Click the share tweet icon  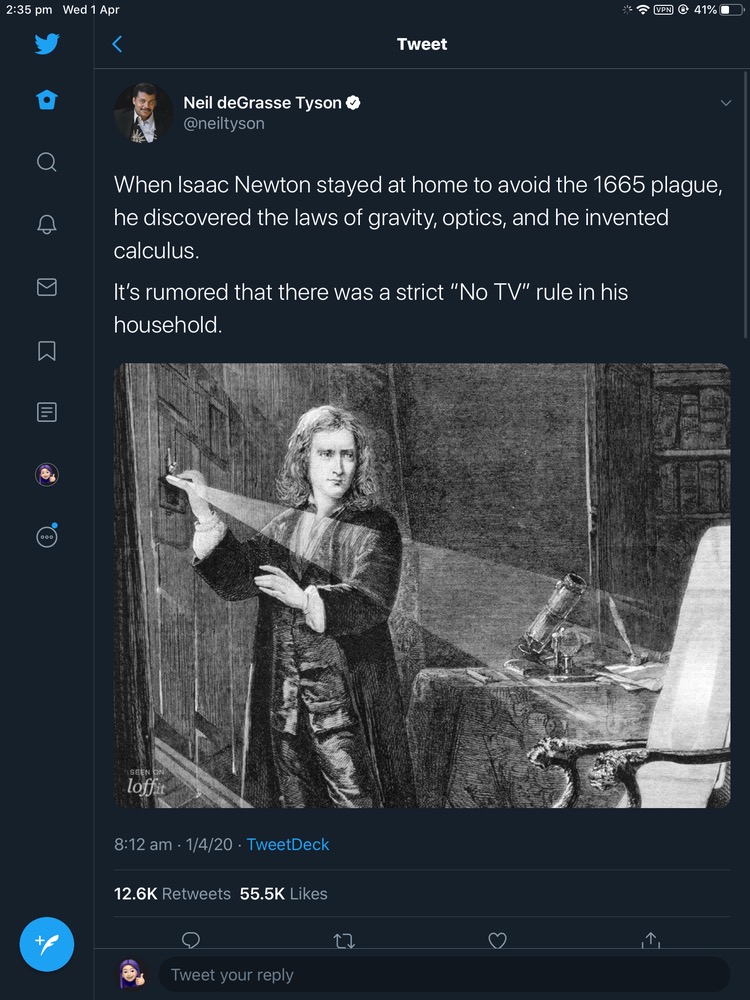(x=650, y=939)
